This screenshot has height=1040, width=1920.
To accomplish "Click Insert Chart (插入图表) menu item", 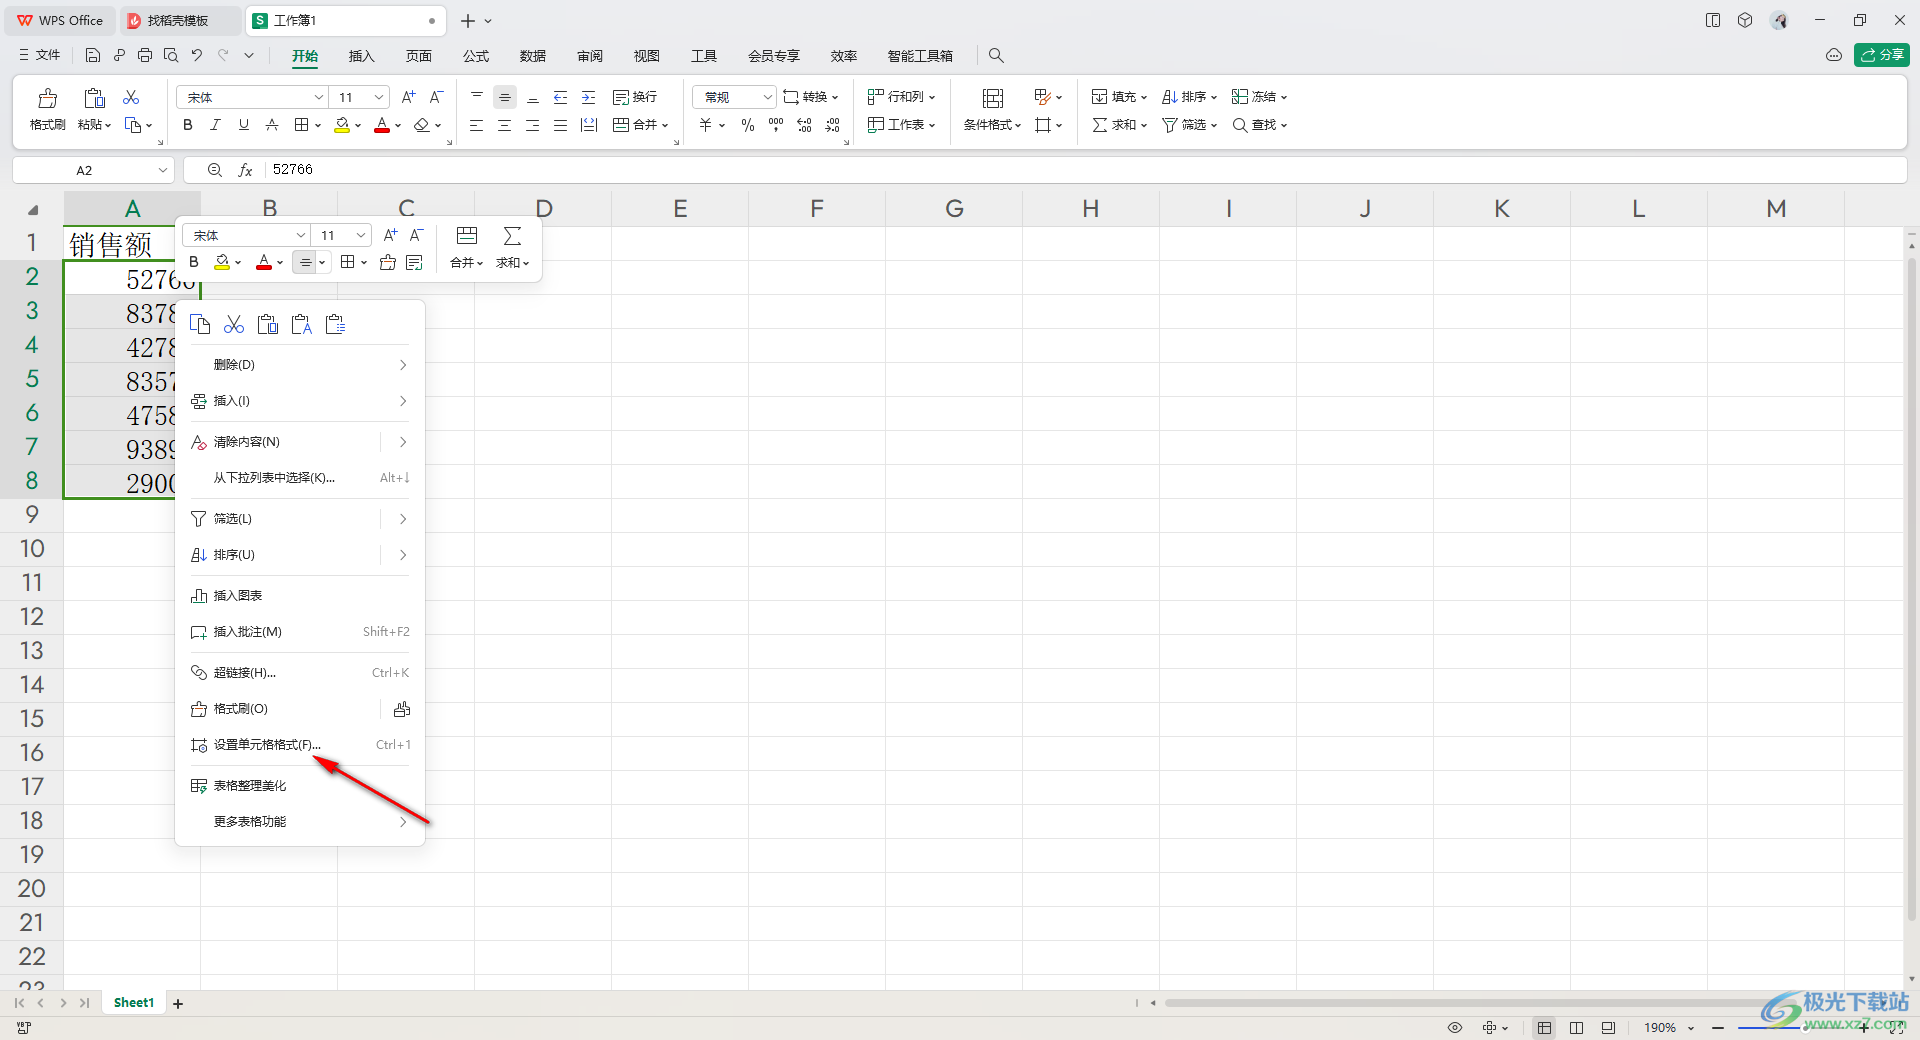I will 300,596.
